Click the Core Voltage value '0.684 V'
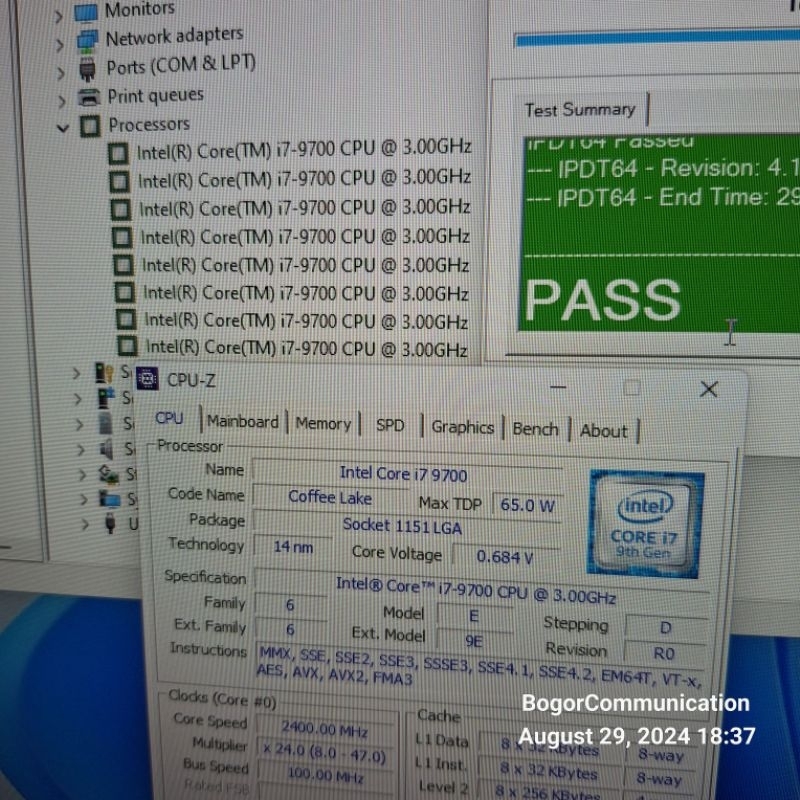Image resolution: width=800 pixels, height=800 pixels. [505, 557]
